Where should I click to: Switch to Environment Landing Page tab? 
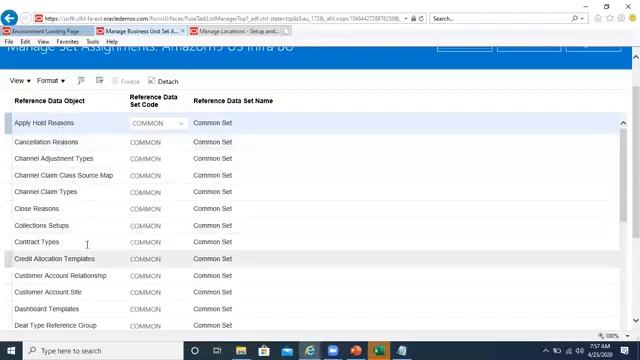[x=46, y=31]
